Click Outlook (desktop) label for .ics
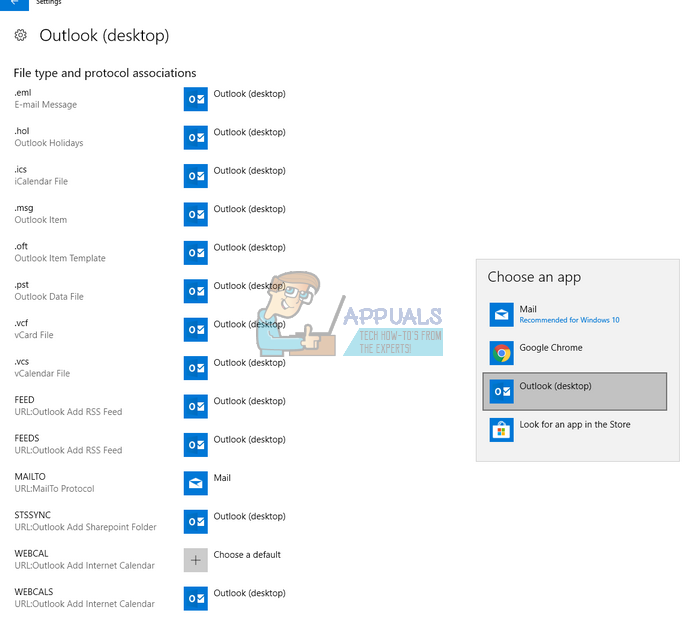Image resolution: width=698 pixels, height=627 pixels. (249, 171)
